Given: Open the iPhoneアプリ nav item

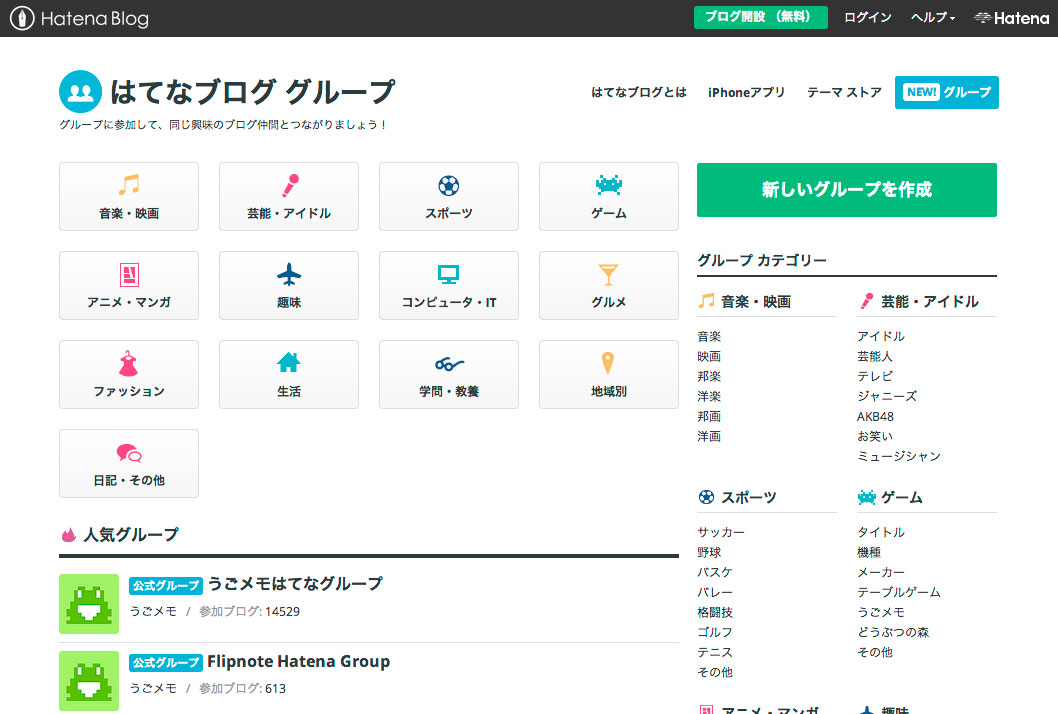Looking at the screenshot, I should tap(746, 92).
